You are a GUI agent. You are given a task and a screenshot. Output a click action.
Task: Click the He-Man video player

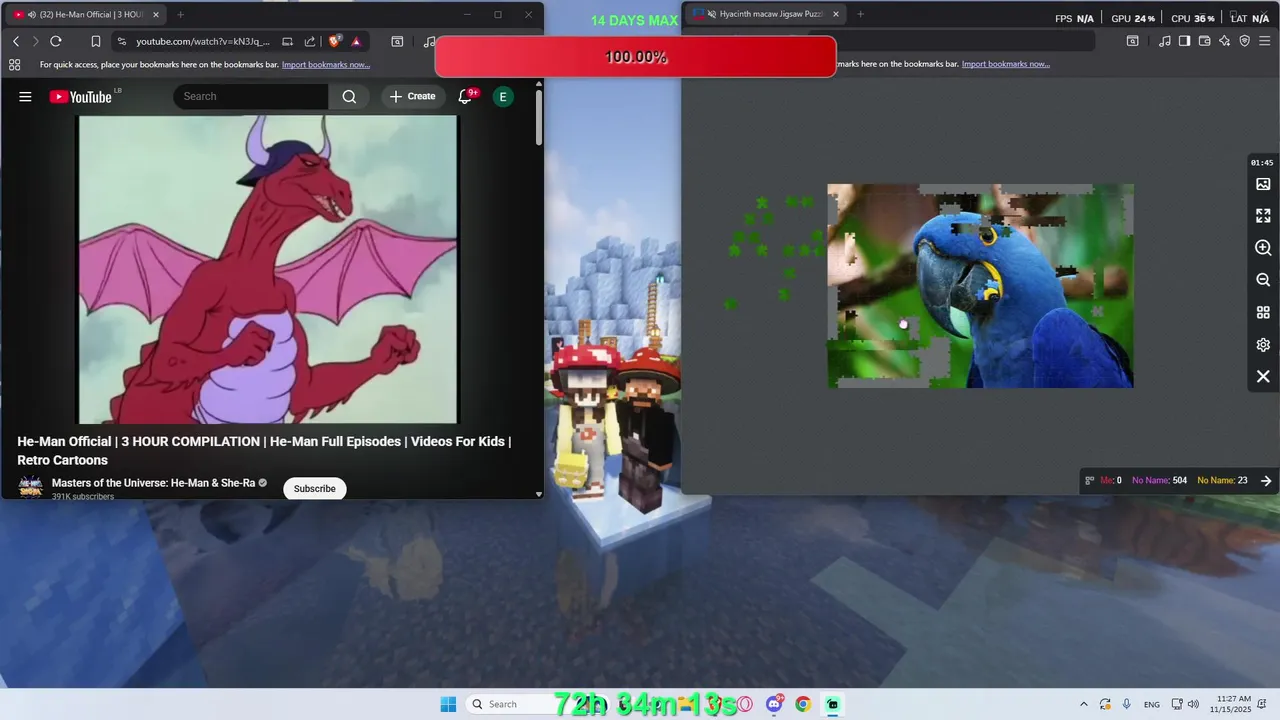(x=268, y=270)
